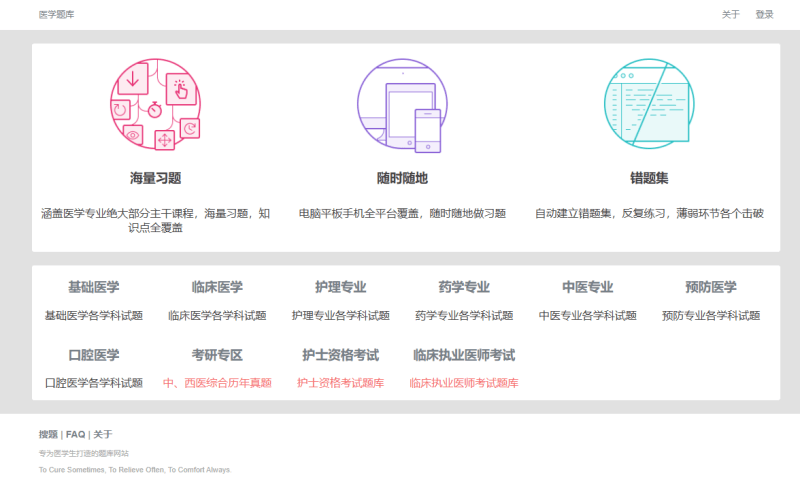Viewport: 800px width, 488px height.
Task: Click 基础医学各学科试题 link
Action: pyautogui.click(x=94, y=315)
